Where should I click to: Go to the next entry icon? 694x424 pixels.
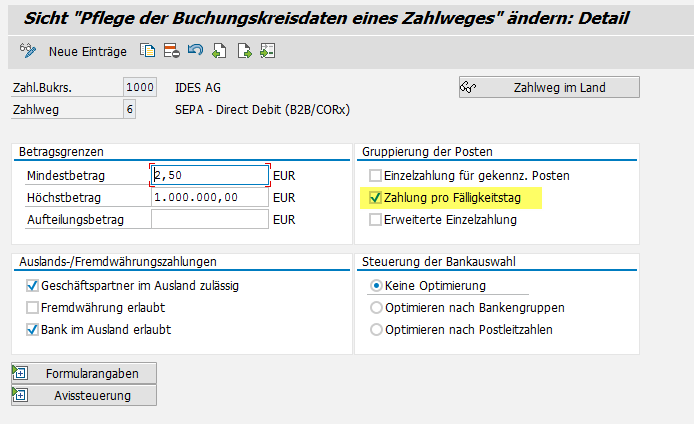tap(243, 51)
